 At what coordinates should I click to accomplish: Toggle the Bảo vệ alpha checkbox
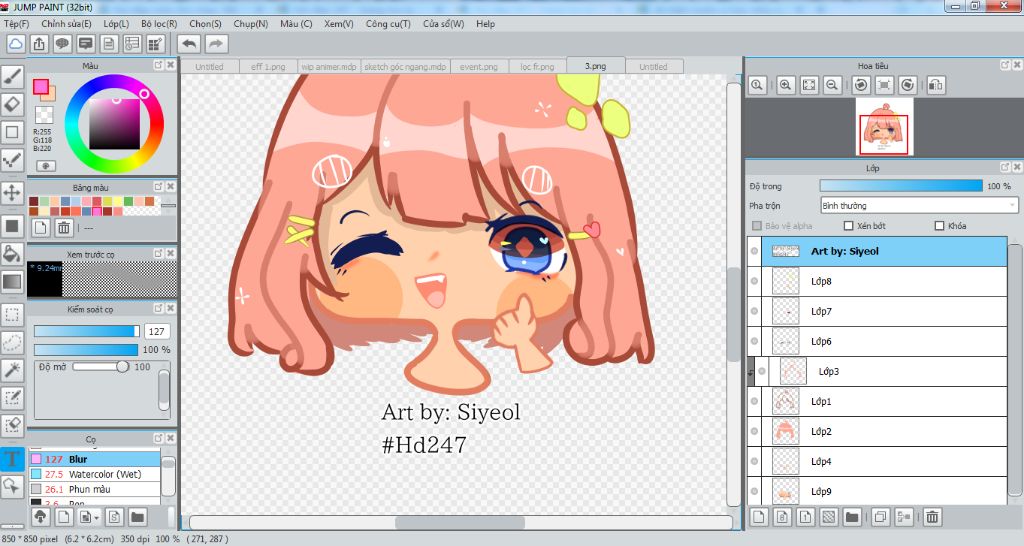(x=757, y=226)
